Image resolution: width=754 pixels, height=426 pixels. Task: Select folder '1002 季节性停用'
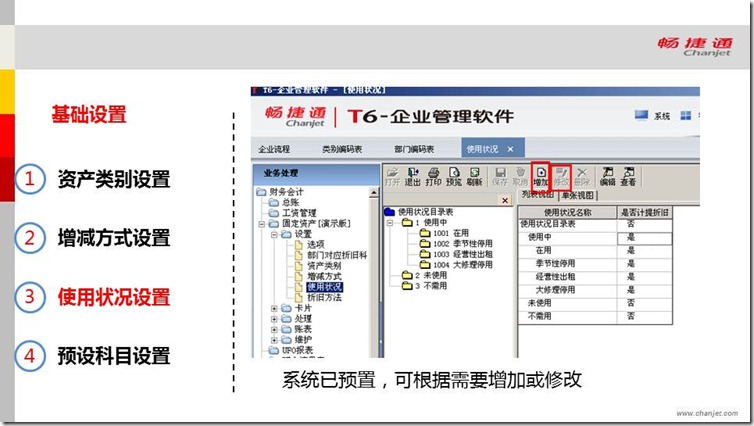[463, 244]
